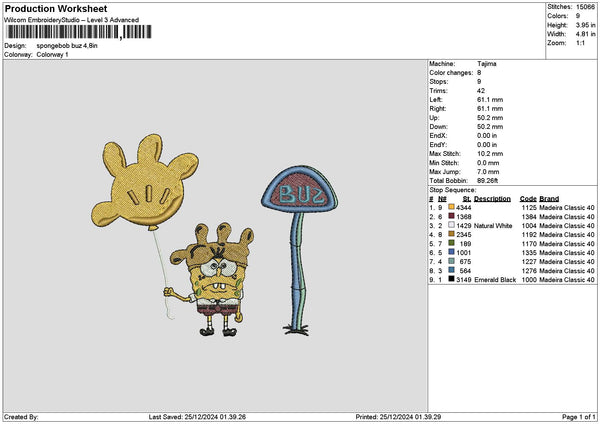Click the "Production Worksheet" title

[56, 8]
